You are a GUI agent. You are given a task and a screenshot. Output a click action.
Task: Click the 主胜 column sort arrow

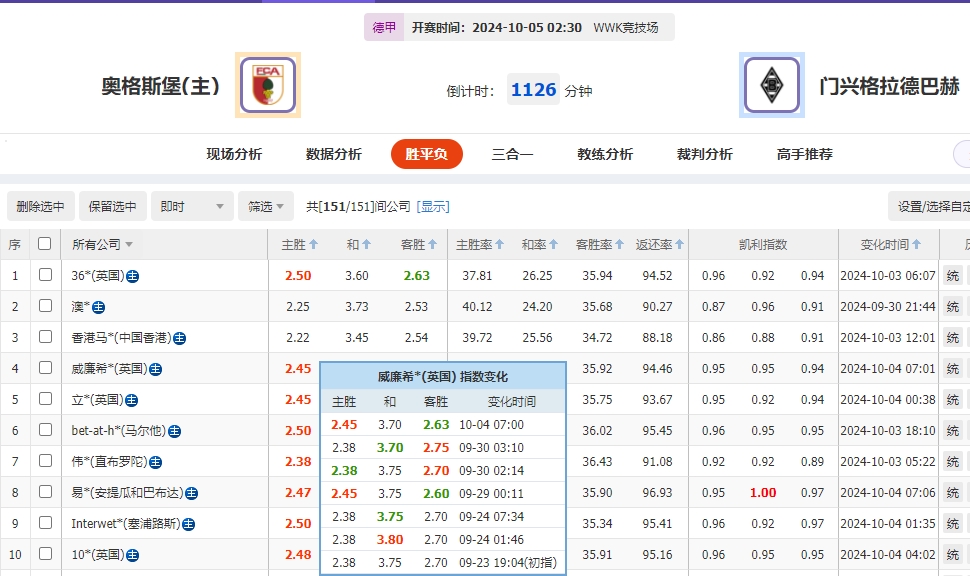click(x=314, y=243)
